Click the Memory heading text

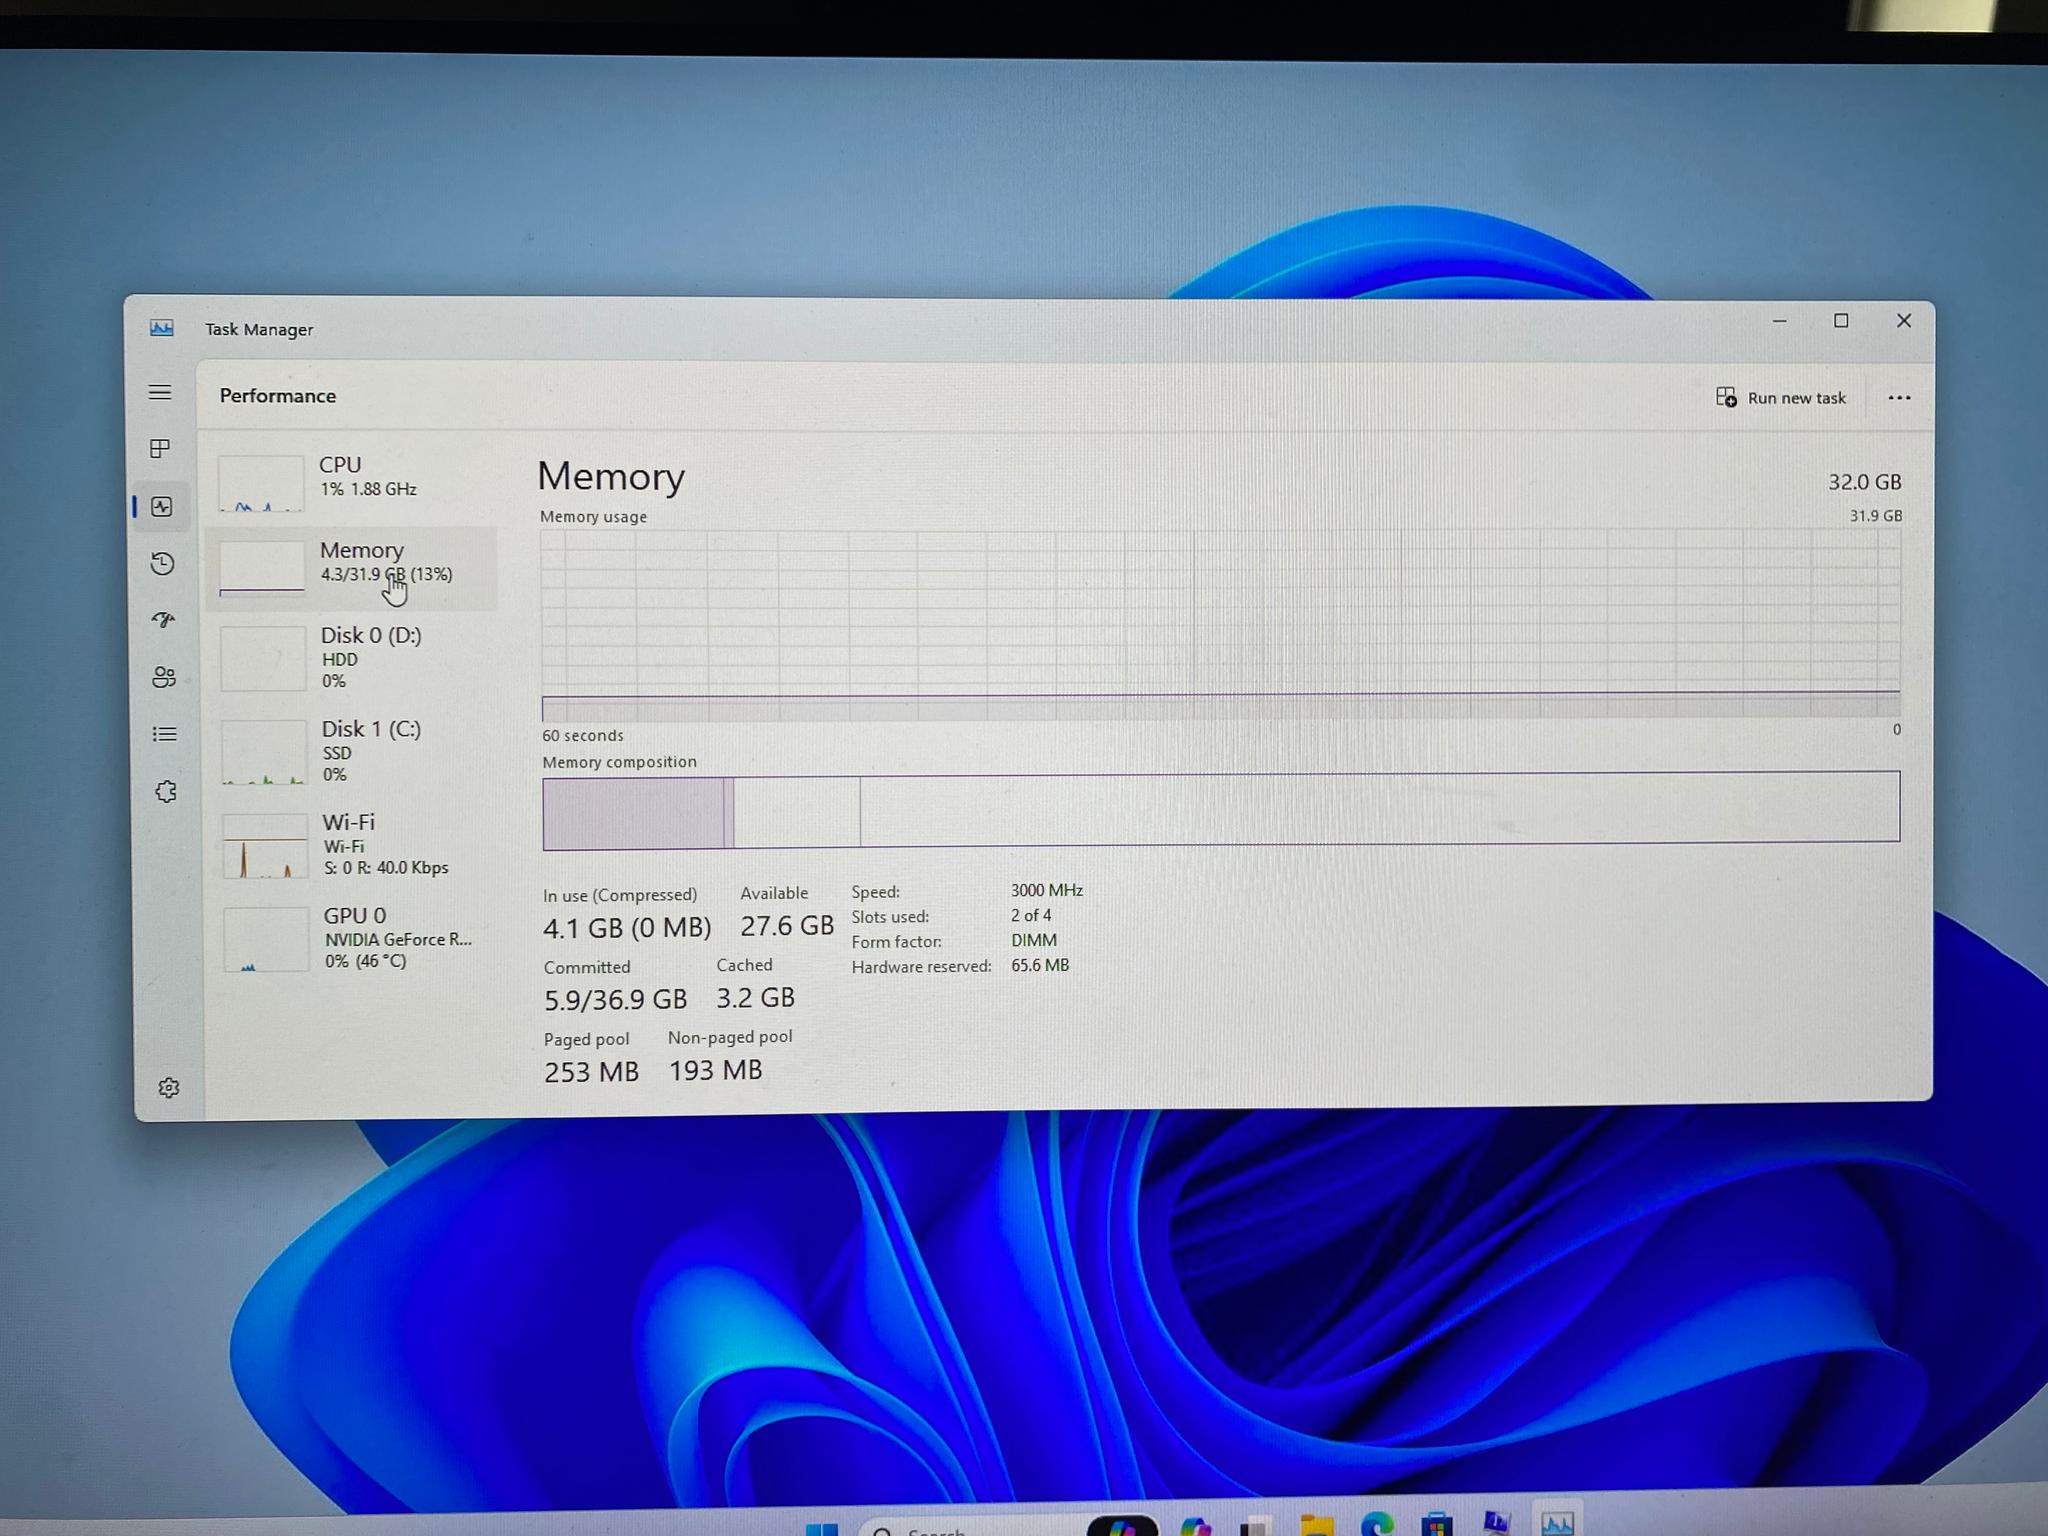(x=611, y=476)
